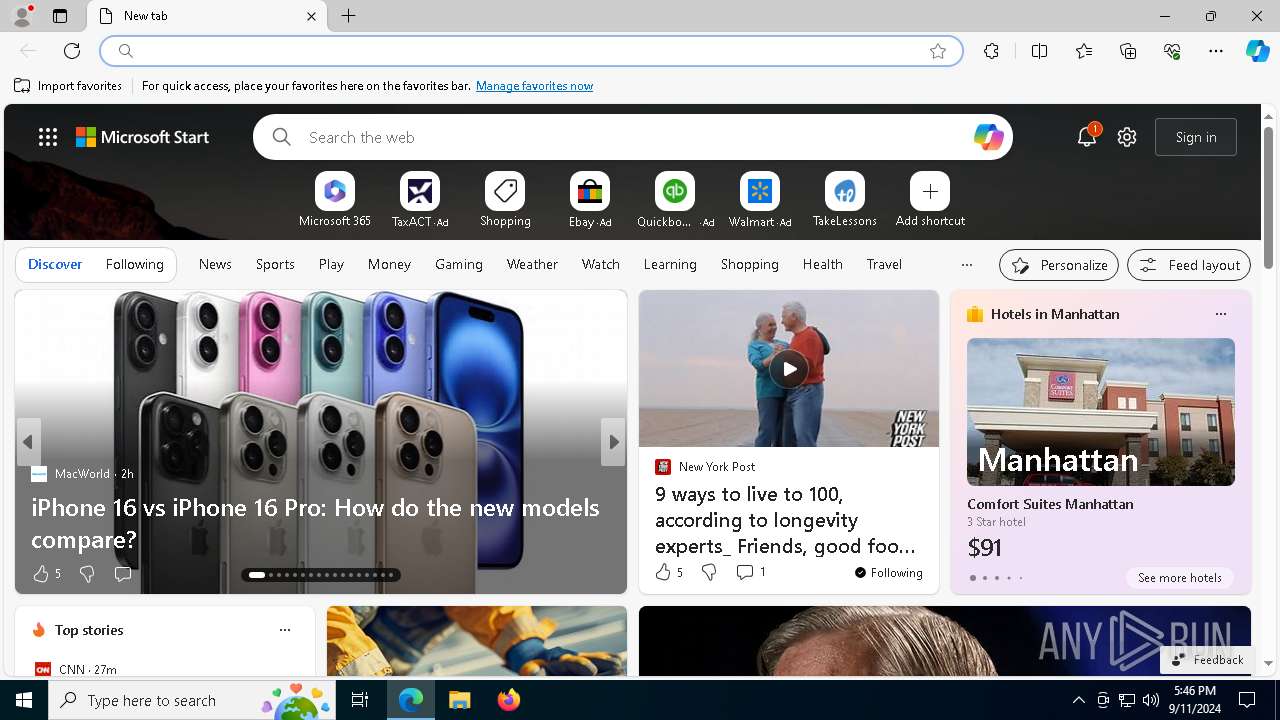1280x720 pixels.
Task: Dislike the iPhone 16 article
Action: [x=87, y=574]
